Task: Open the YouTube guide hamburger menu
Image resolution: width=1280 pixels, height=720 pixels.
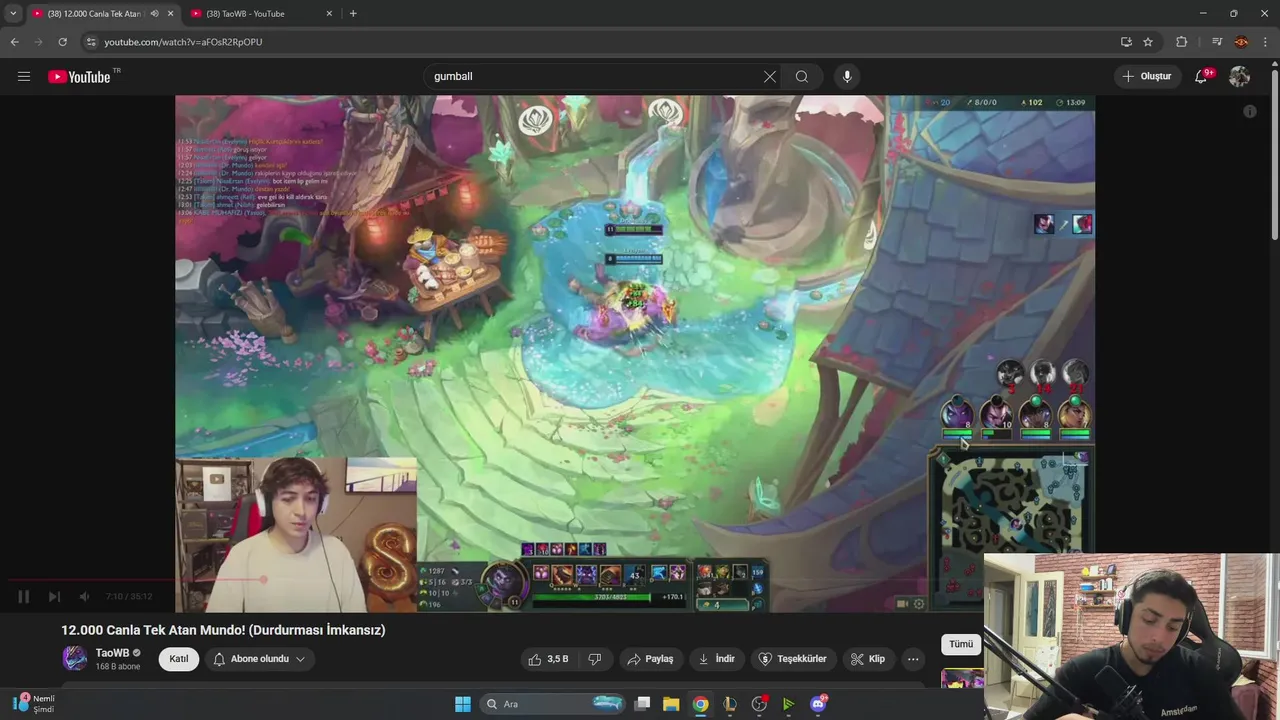Action: 24,76
